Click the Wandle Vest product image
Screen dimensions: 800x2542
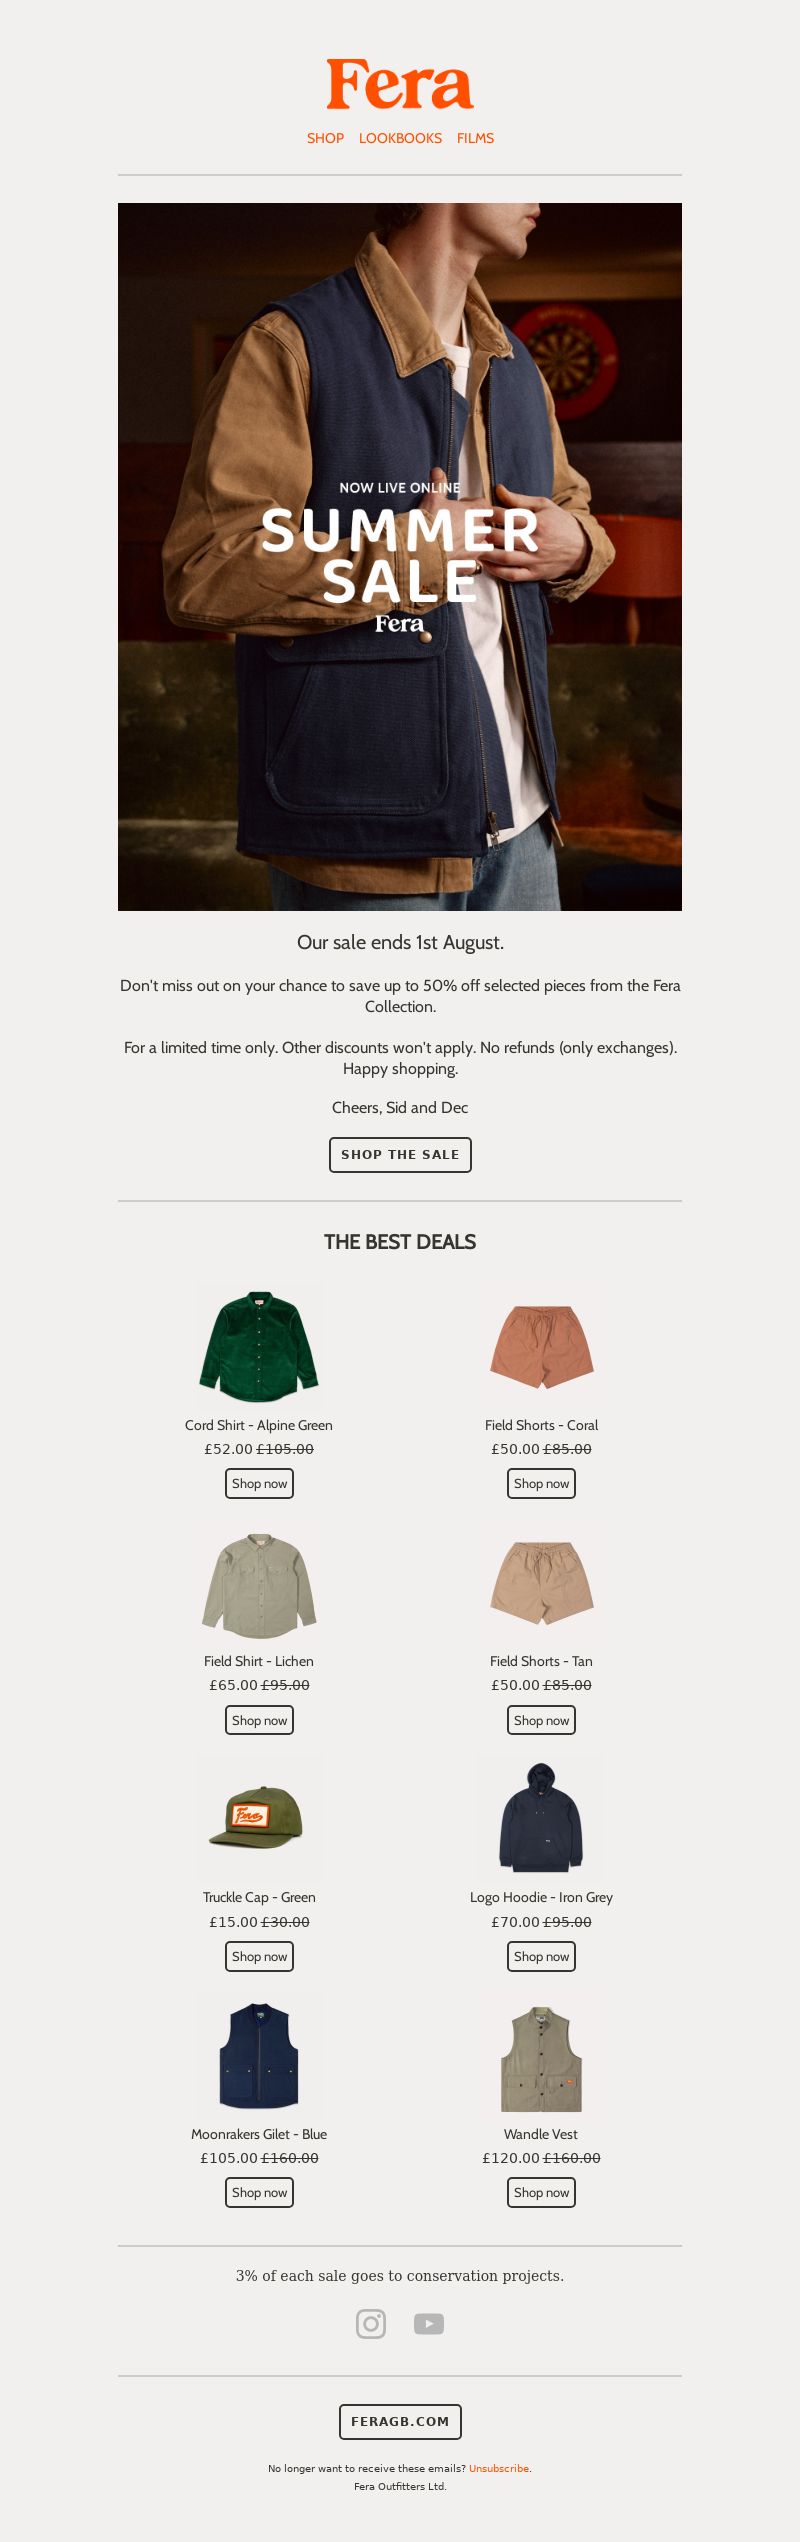pyautogui.click(x=541, y=2054)
